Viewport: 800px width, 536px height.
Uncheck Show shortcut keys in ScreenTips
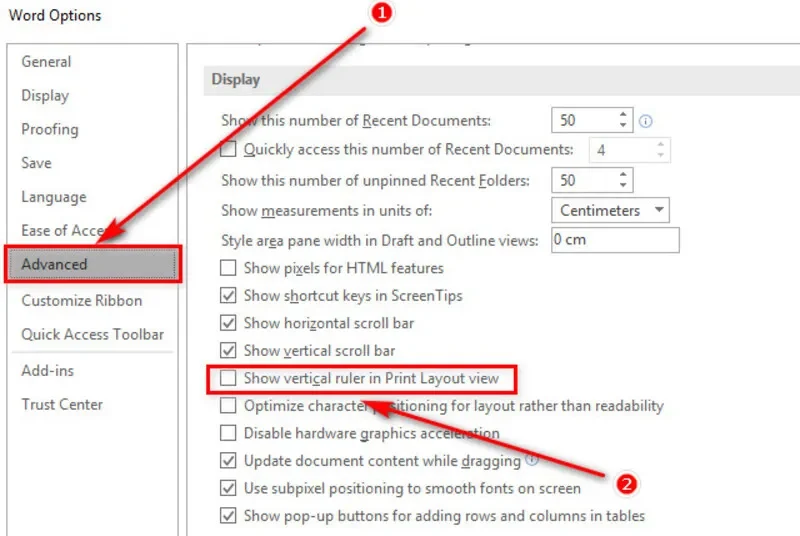(228, 295)
